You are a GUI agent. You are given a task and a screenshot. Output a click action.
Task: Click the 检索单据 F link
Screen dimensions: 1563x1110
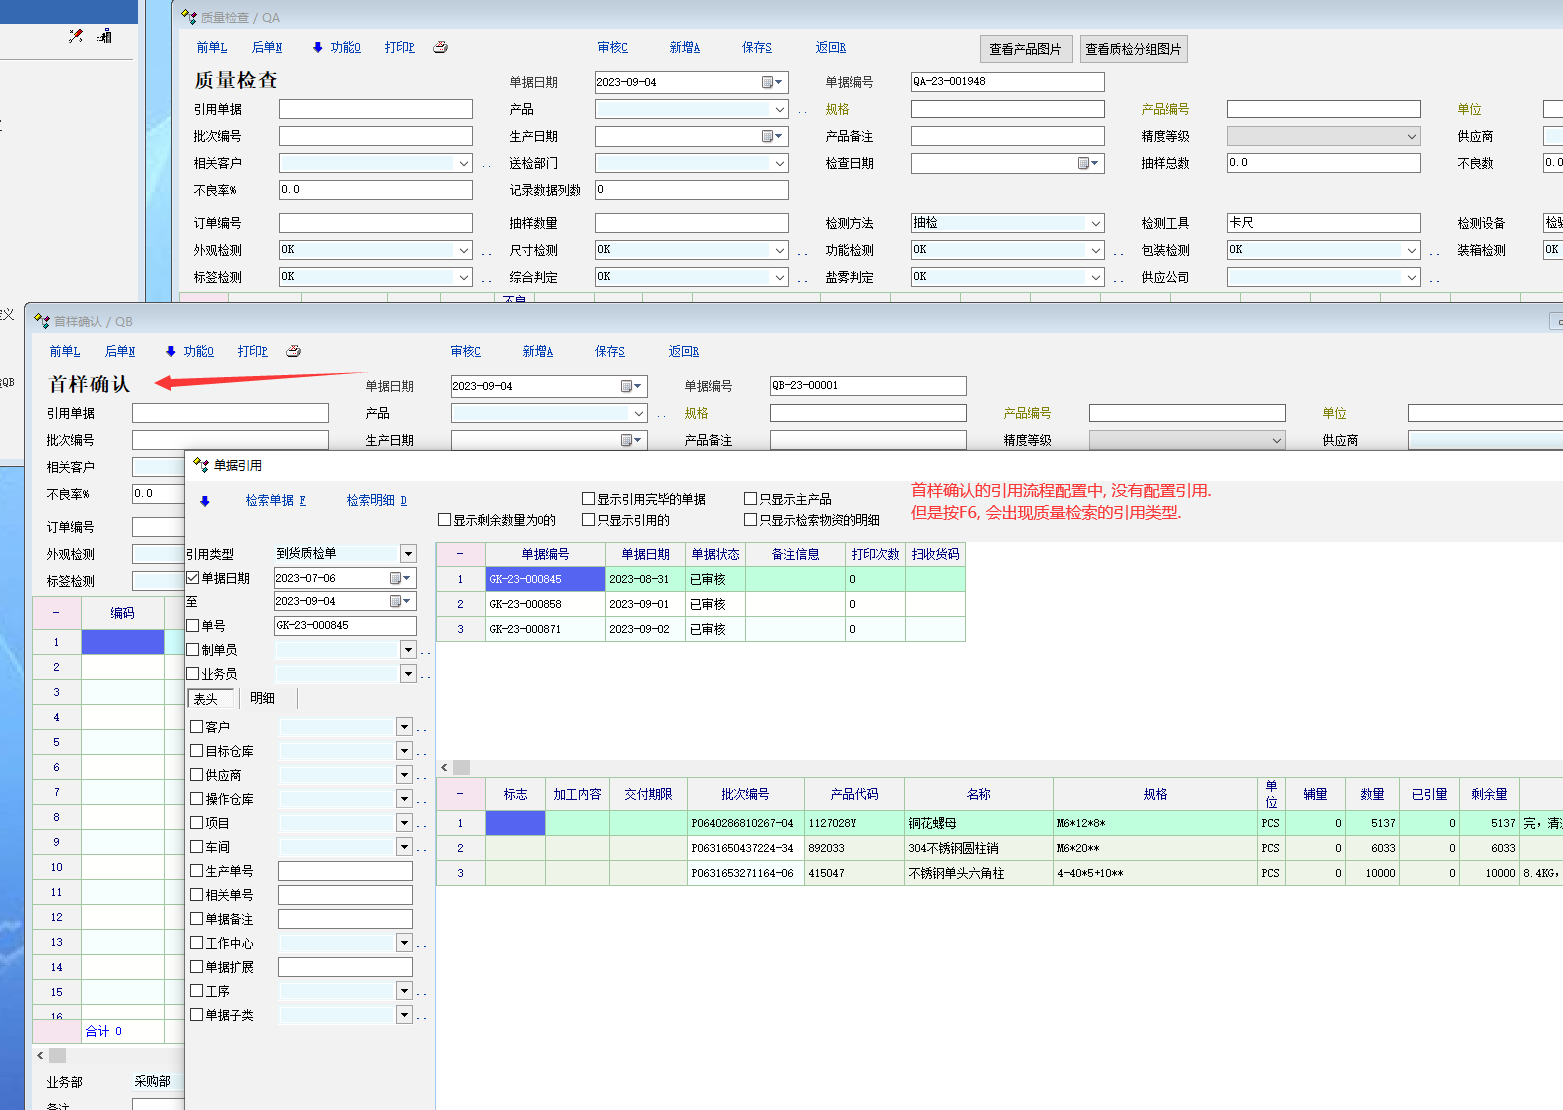pos(275,500)
